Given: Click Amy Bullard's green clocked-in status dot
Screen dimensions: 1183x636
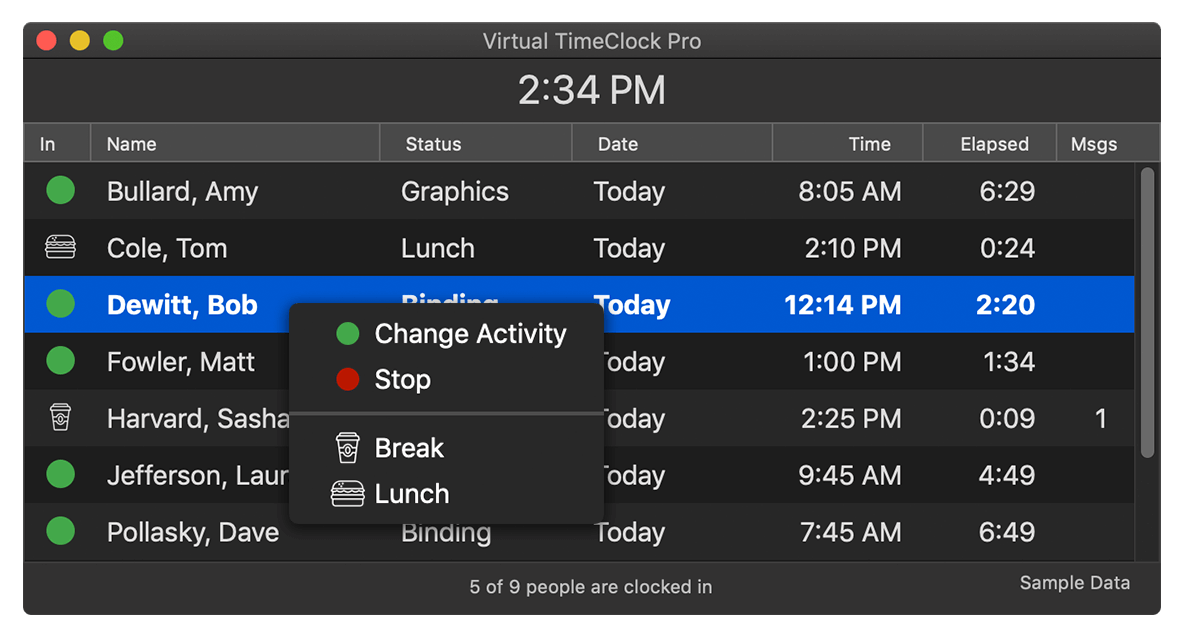Looking at the screenshot, I should [60, 190].
